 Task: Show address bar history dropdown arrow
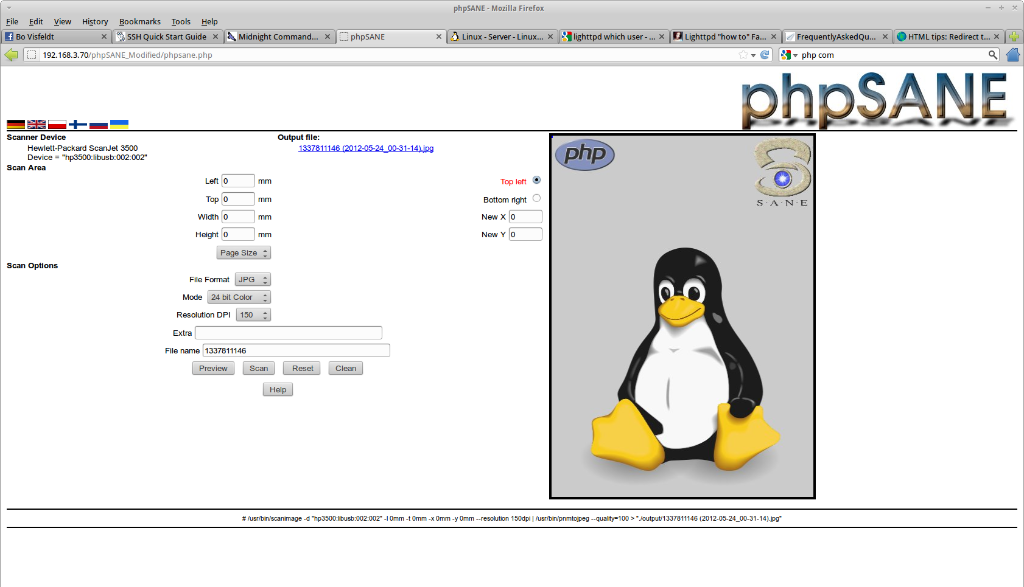pos(753,56)
